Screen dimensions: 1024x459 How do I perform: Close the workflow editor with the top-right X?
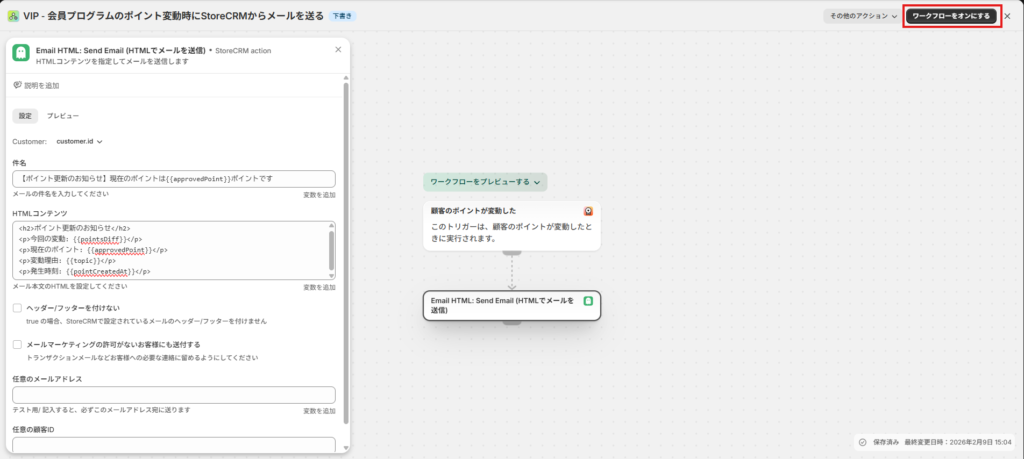(1008, 16)
